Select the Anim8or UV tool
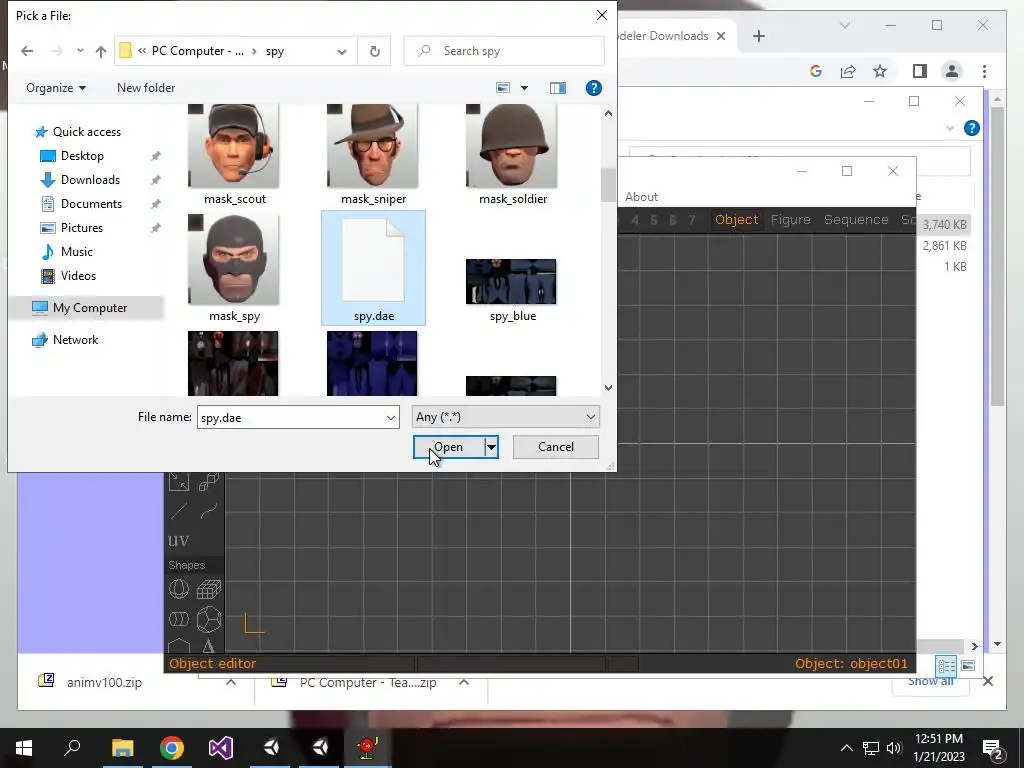Image resolution: width=1024 pixels, height=768 pixels. [179, 541]
